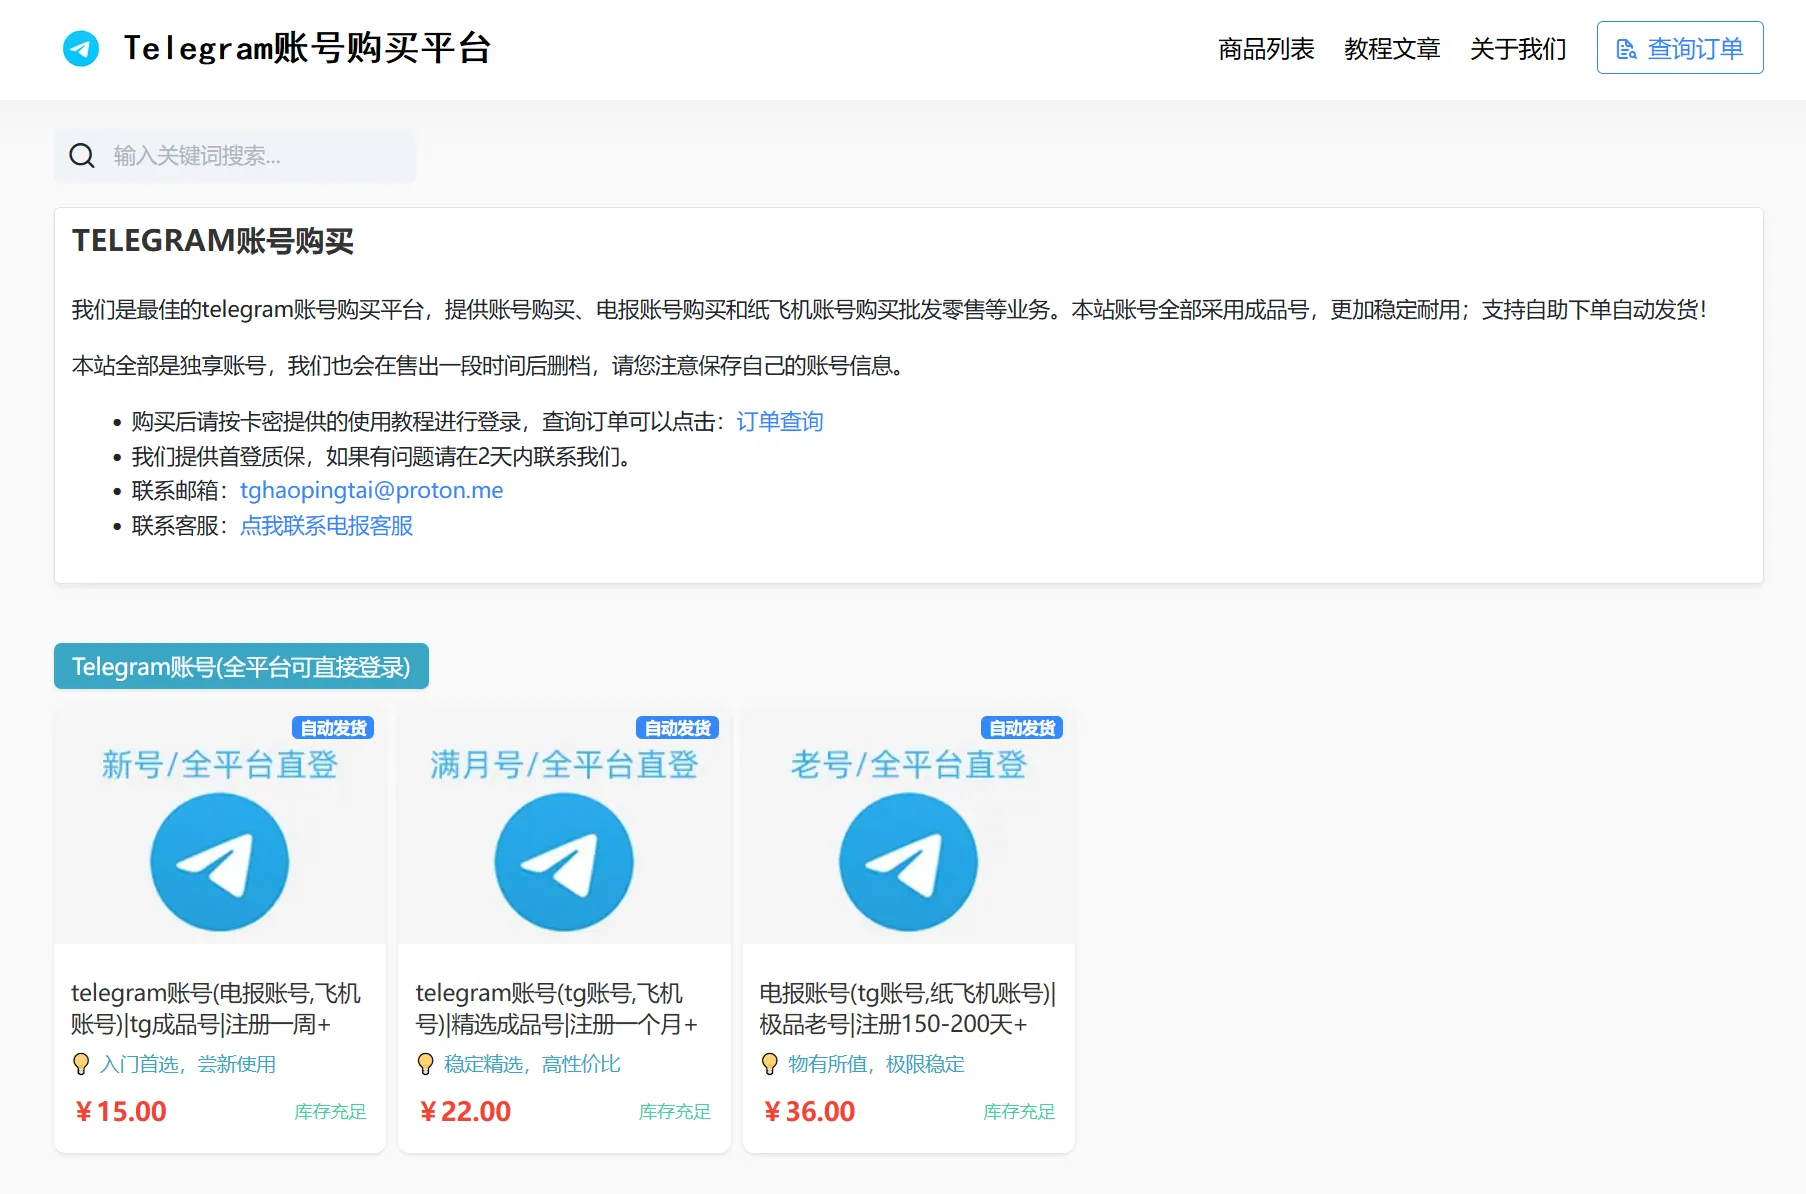This screenshot has width=1806, height=1194.
Task: Click the search magnifier icon
Action: click(x=82, y=156)
